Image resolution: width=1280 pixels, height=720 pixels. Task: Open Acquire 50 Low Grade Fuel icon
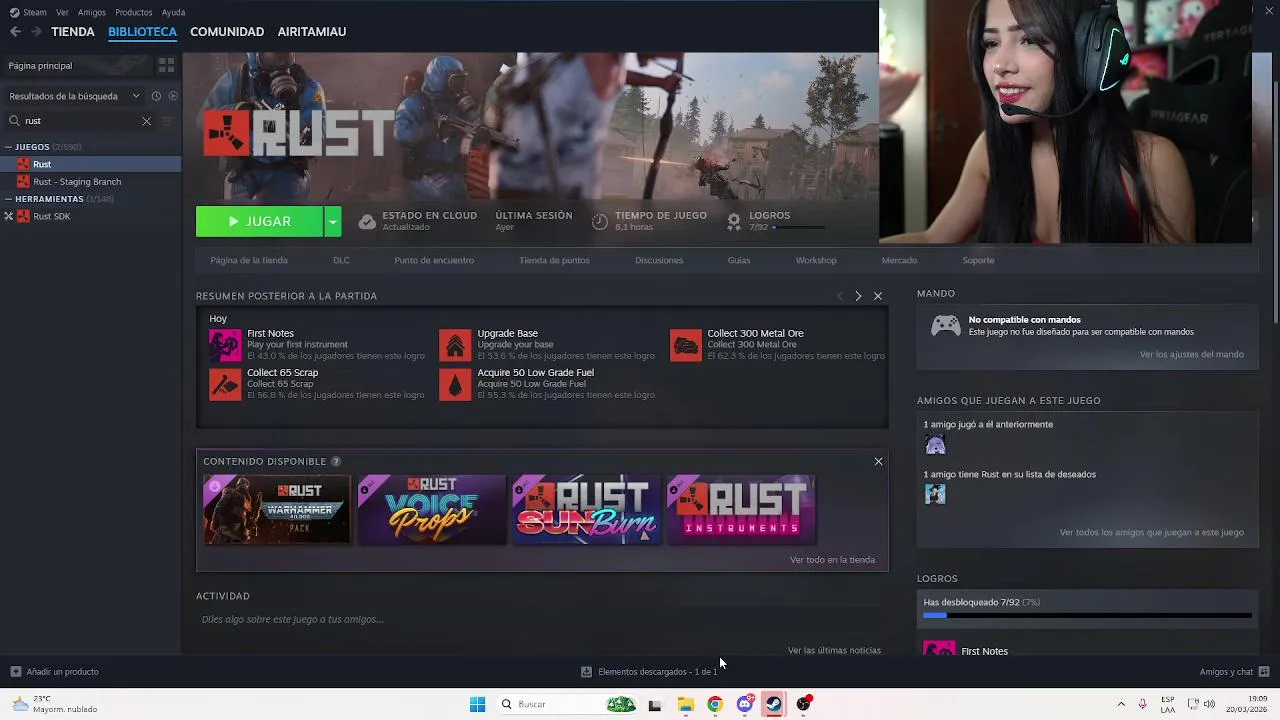tap(455, 384)
